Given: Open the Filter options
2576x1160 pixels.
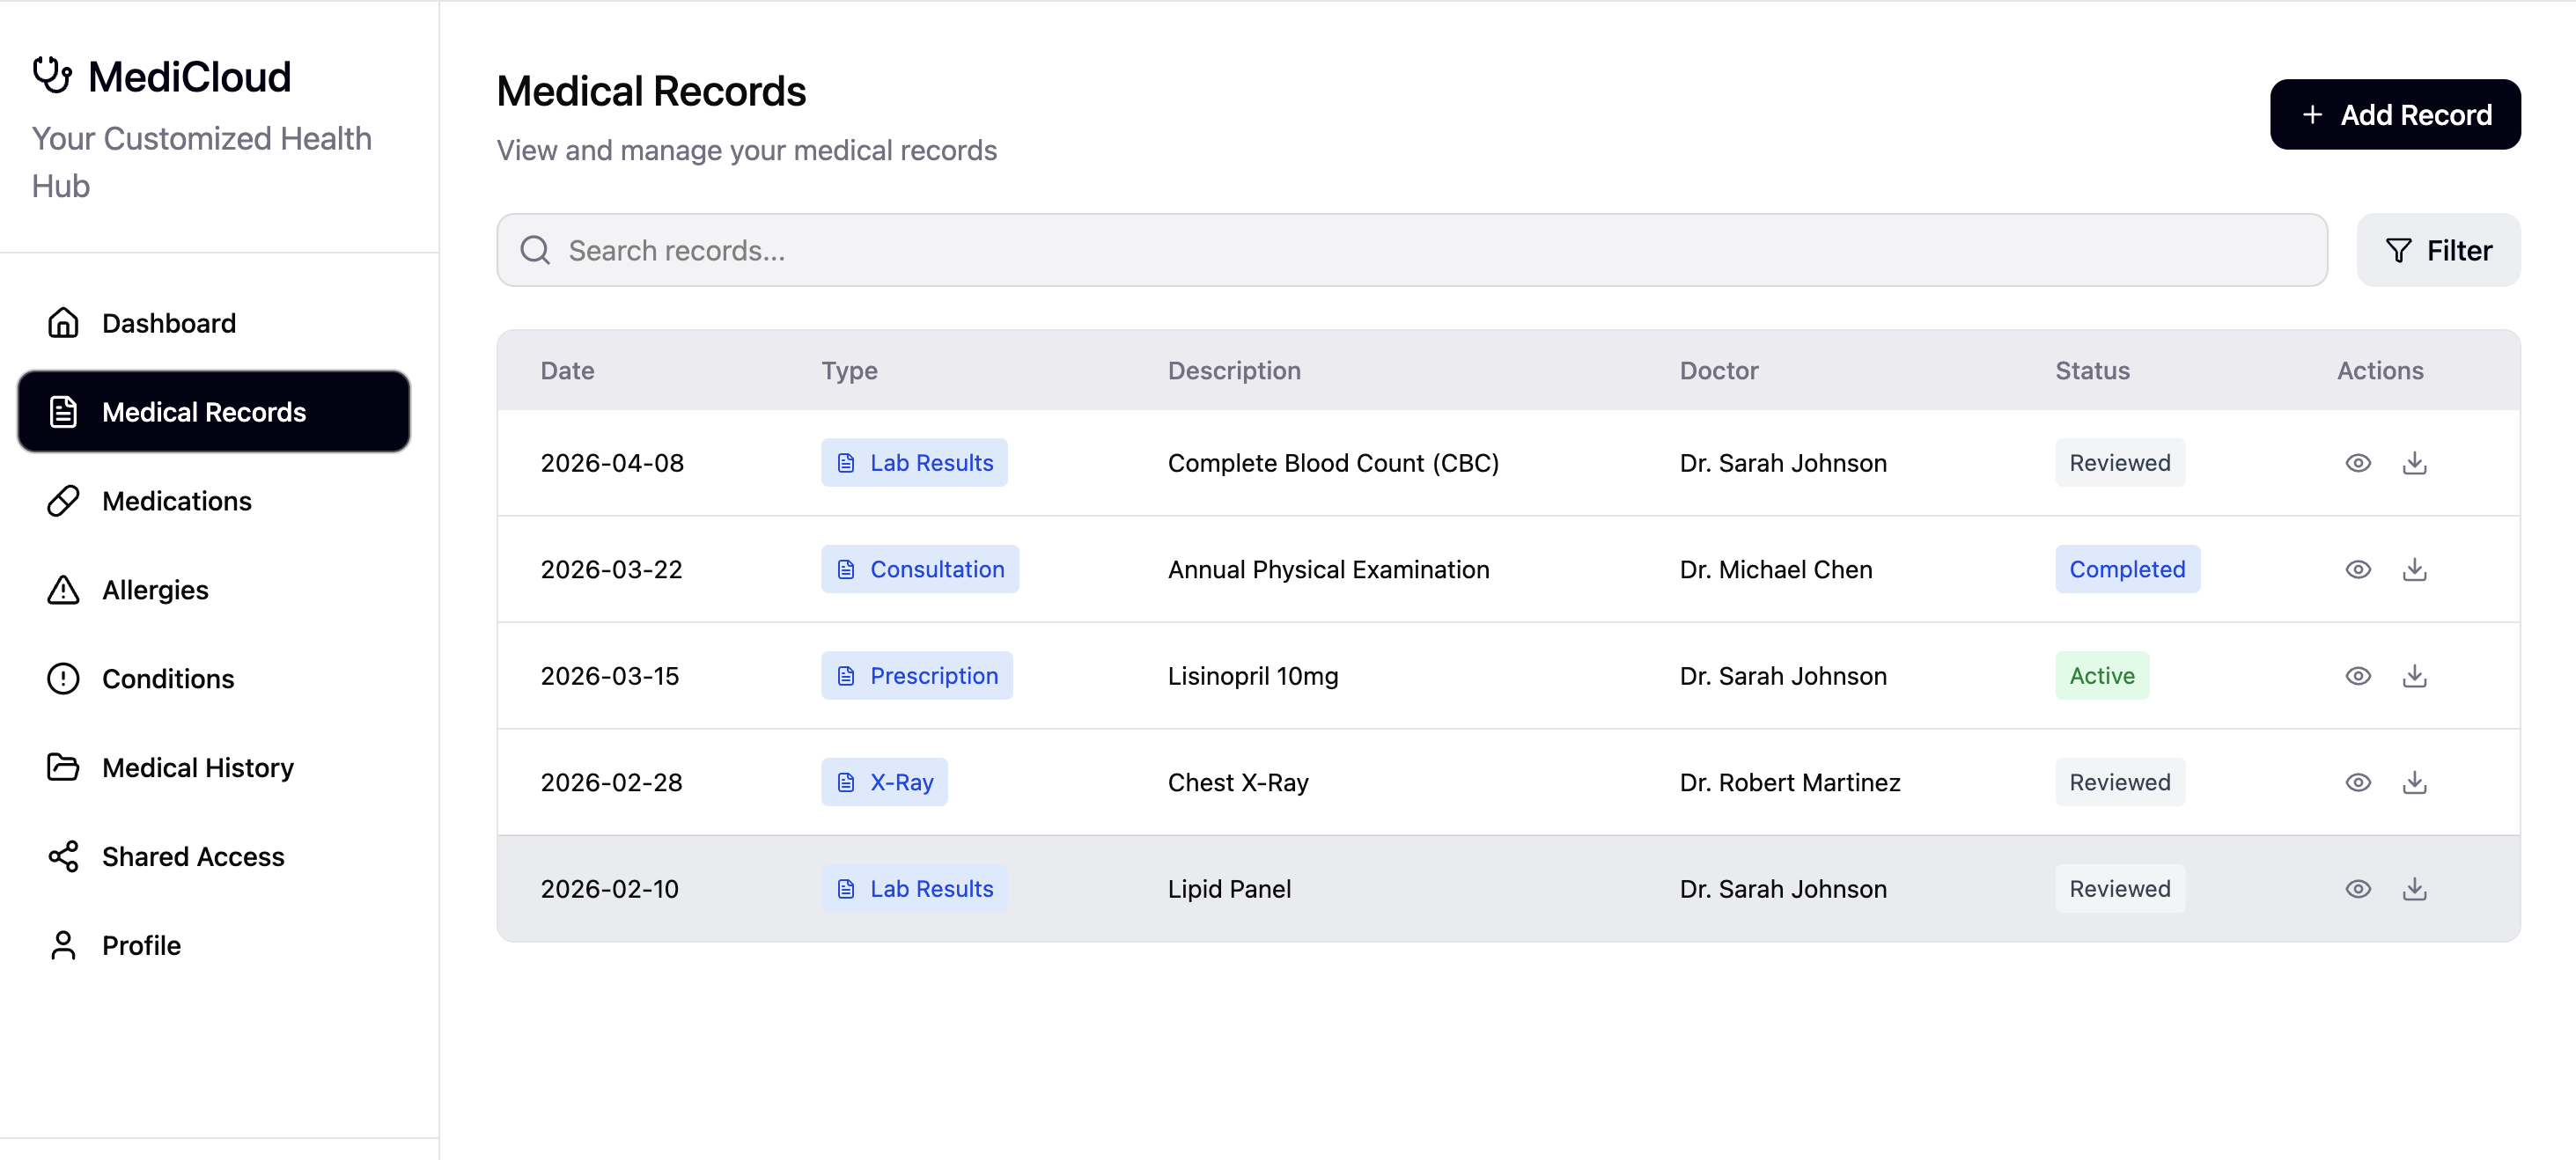Looking at the screenshot, I should 2438,250.
